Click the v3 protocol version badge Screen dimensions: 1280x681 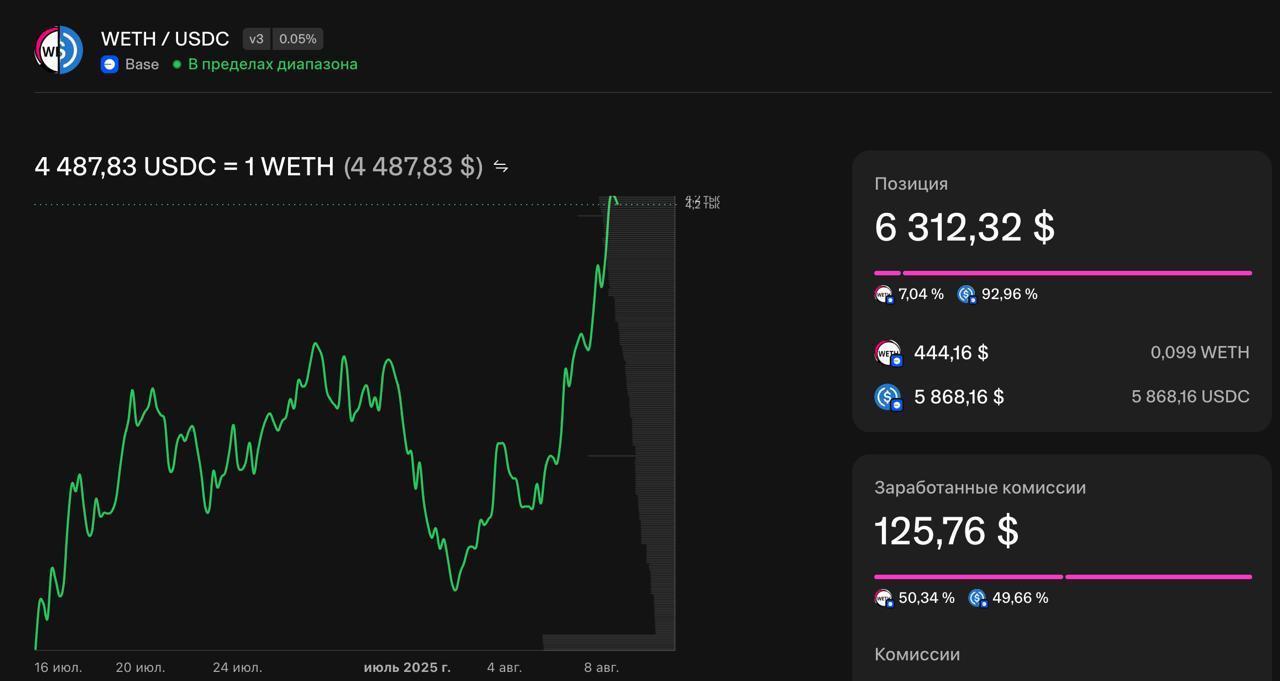pos(257,39)
